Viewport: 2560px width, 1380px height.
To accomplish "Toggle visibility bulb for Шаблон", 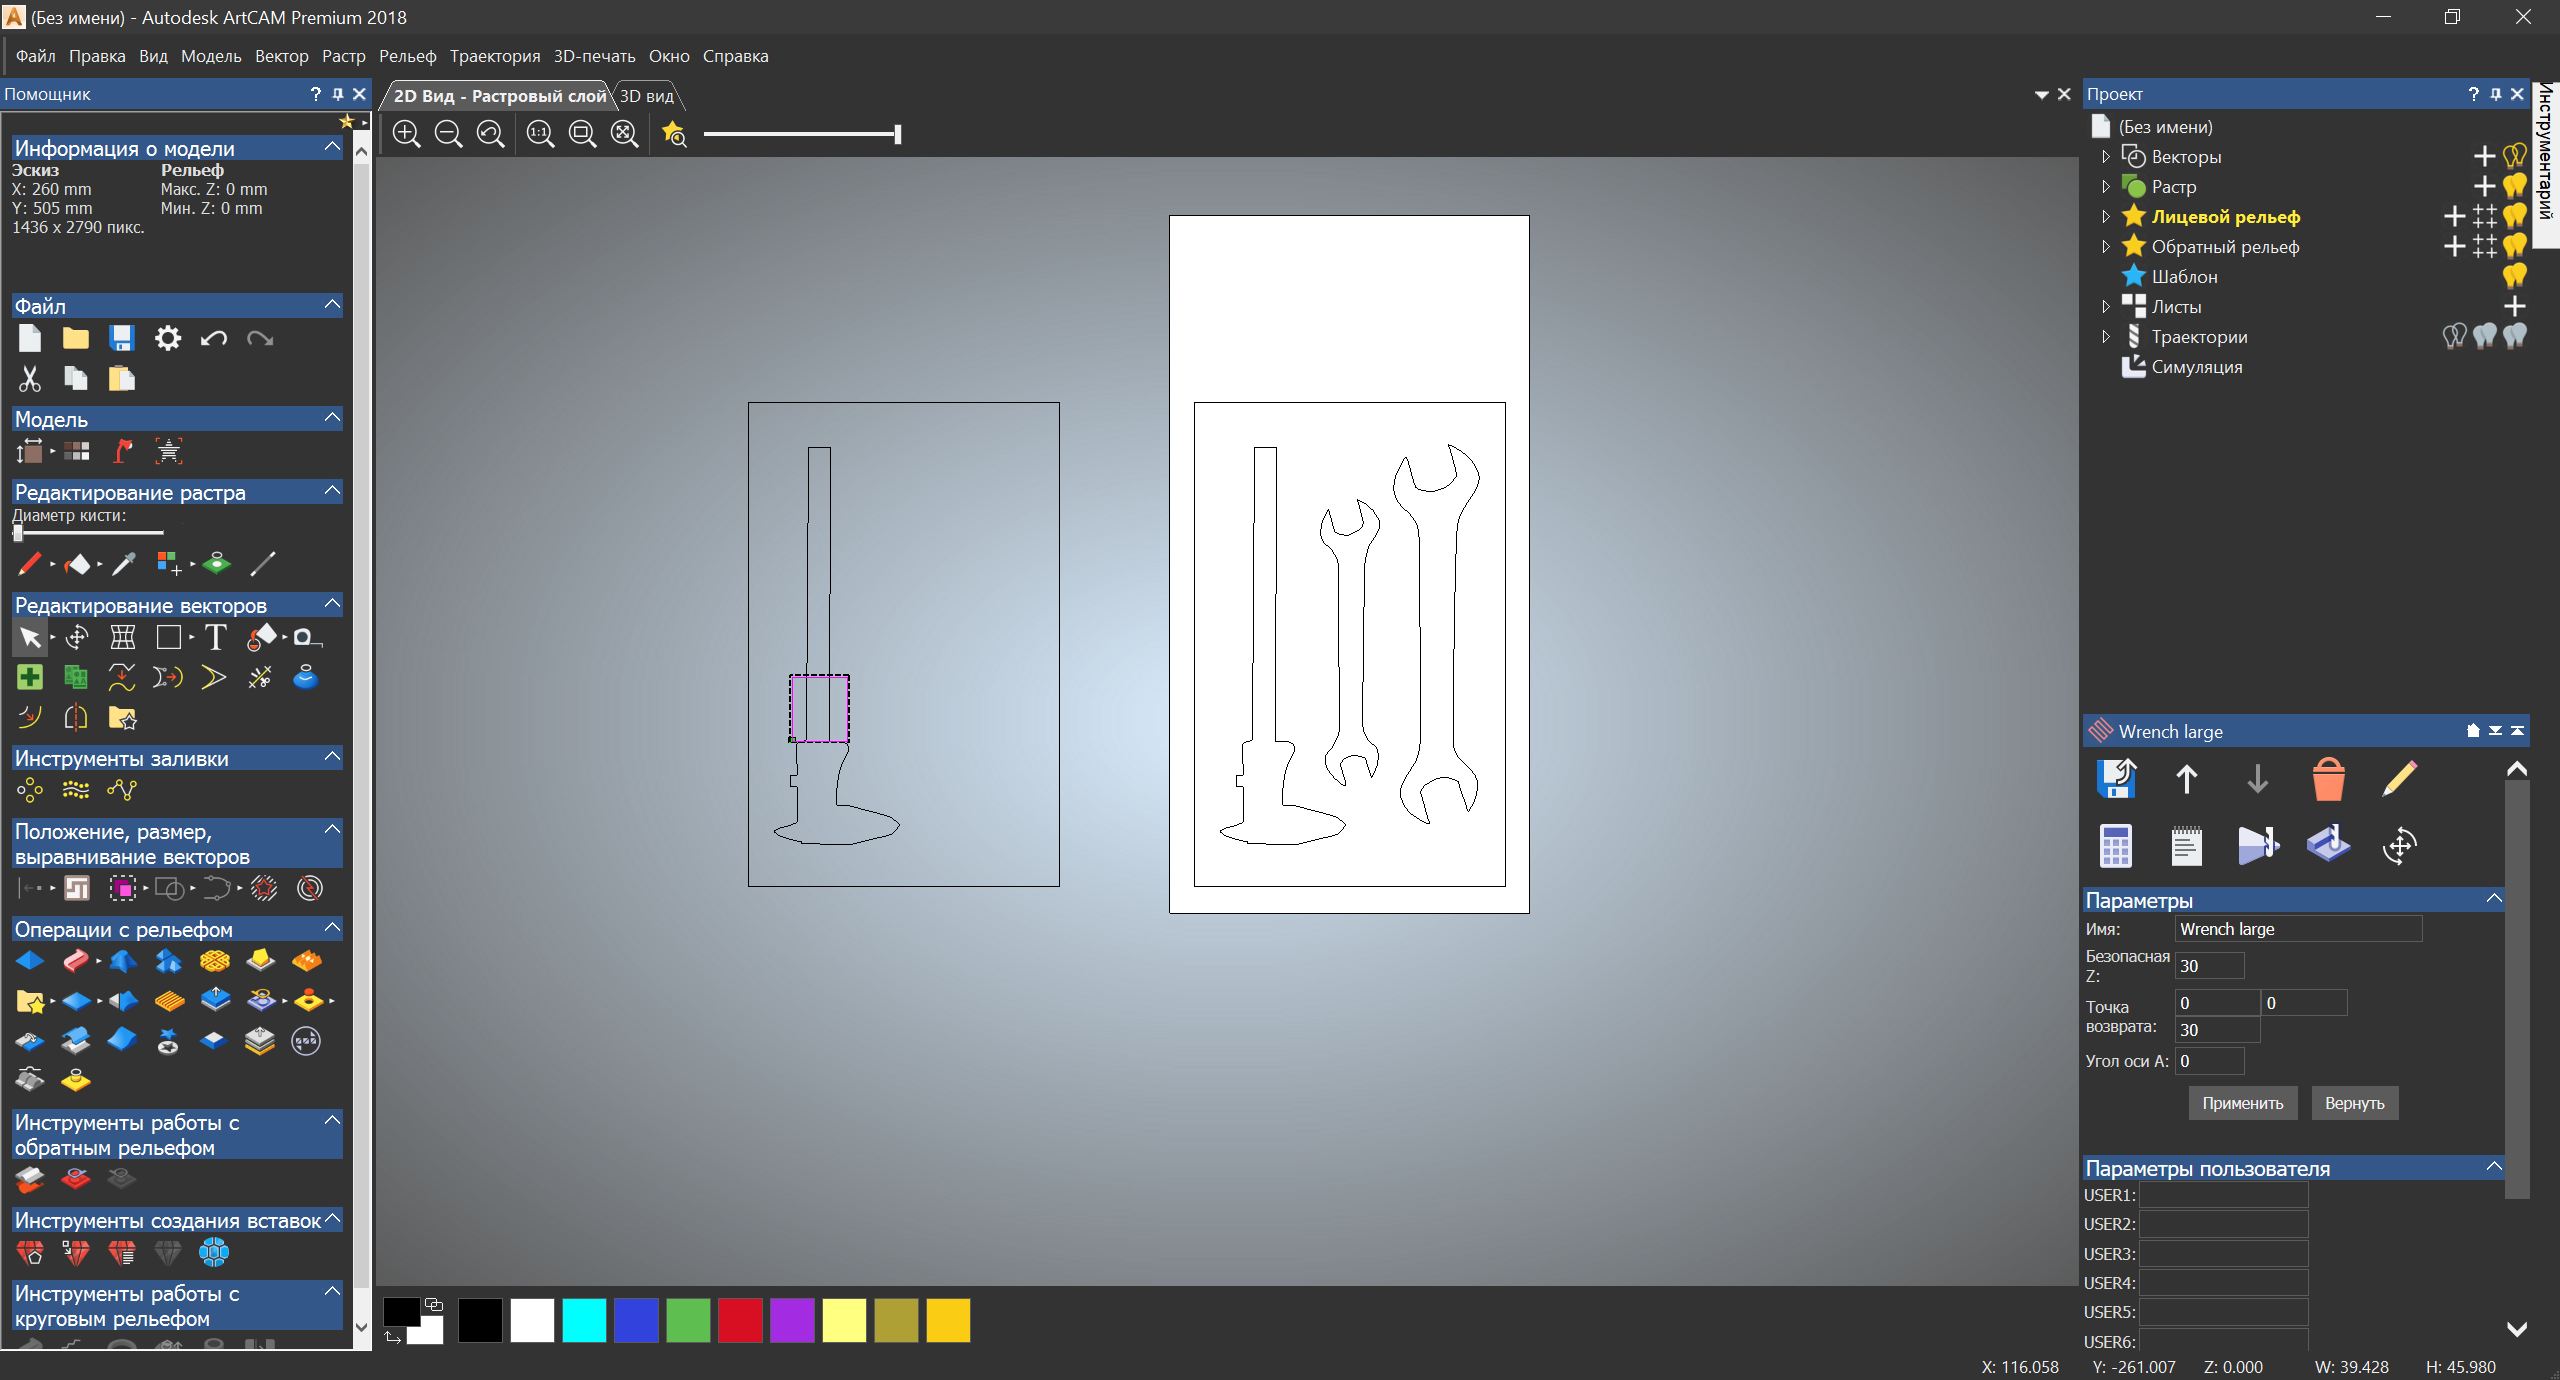I will (x=2515, y=277).
